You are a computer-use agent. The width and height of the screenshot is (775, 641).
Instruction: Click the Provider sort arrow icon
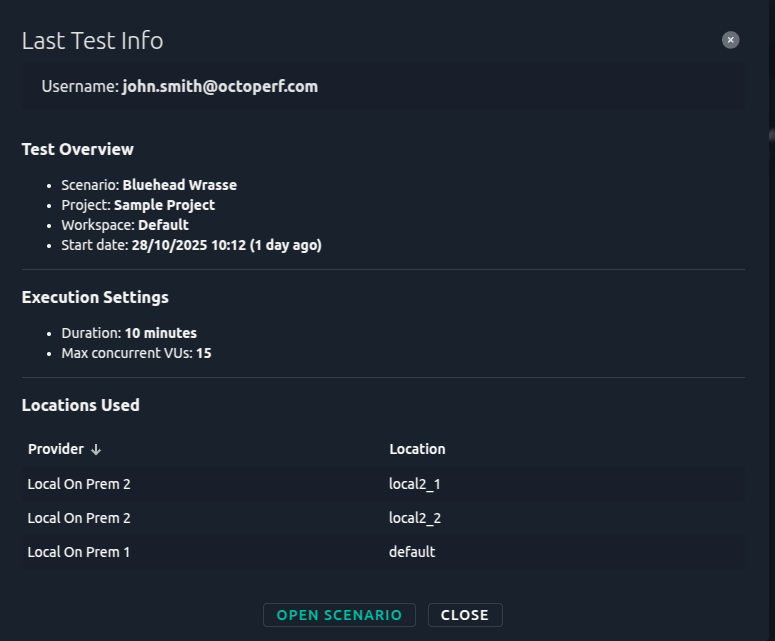(x=96, y=450)
